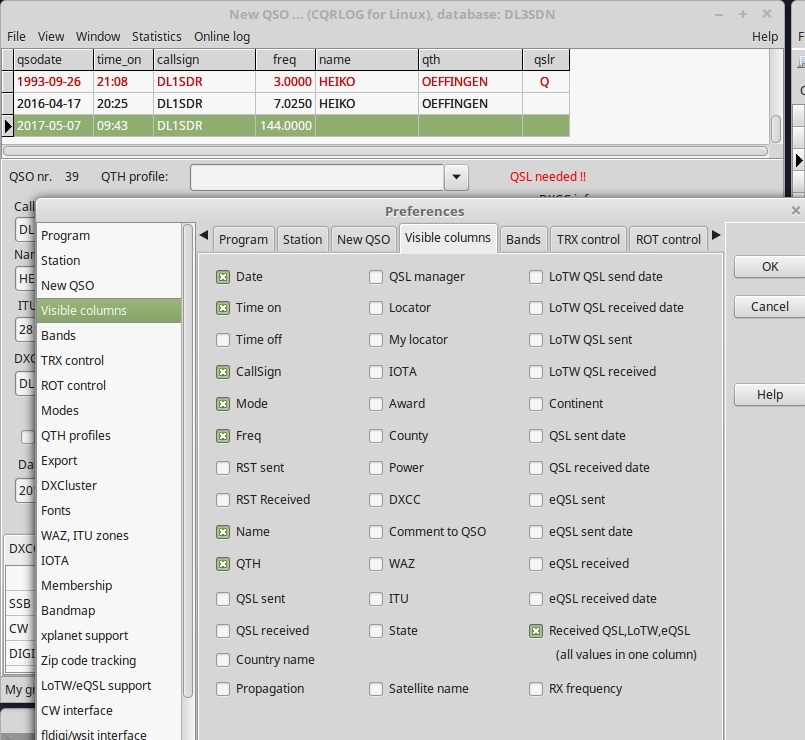The width and height of the screenshot is (805, 740).
Task: Select Fonts in the preferences list
Action: click(x=109, y=511)
